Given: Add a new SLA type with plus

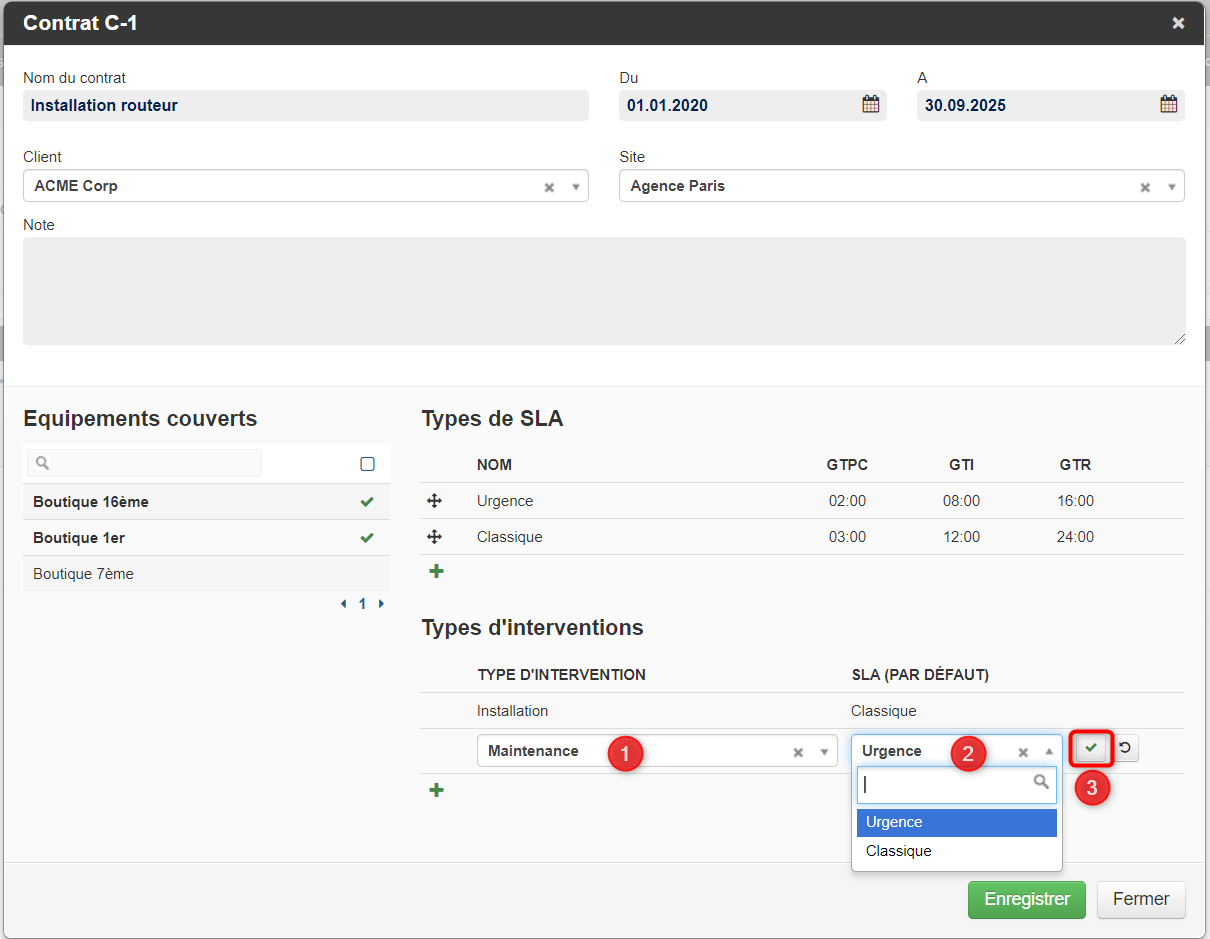Looking at the screenshot, I should point(436,572).
